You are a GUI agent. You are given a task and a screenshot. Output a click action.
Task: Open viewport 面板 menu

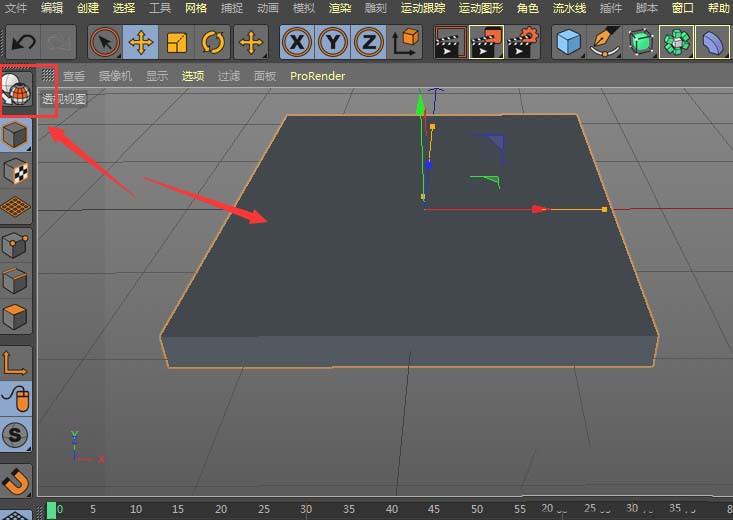tap(265, 76)
